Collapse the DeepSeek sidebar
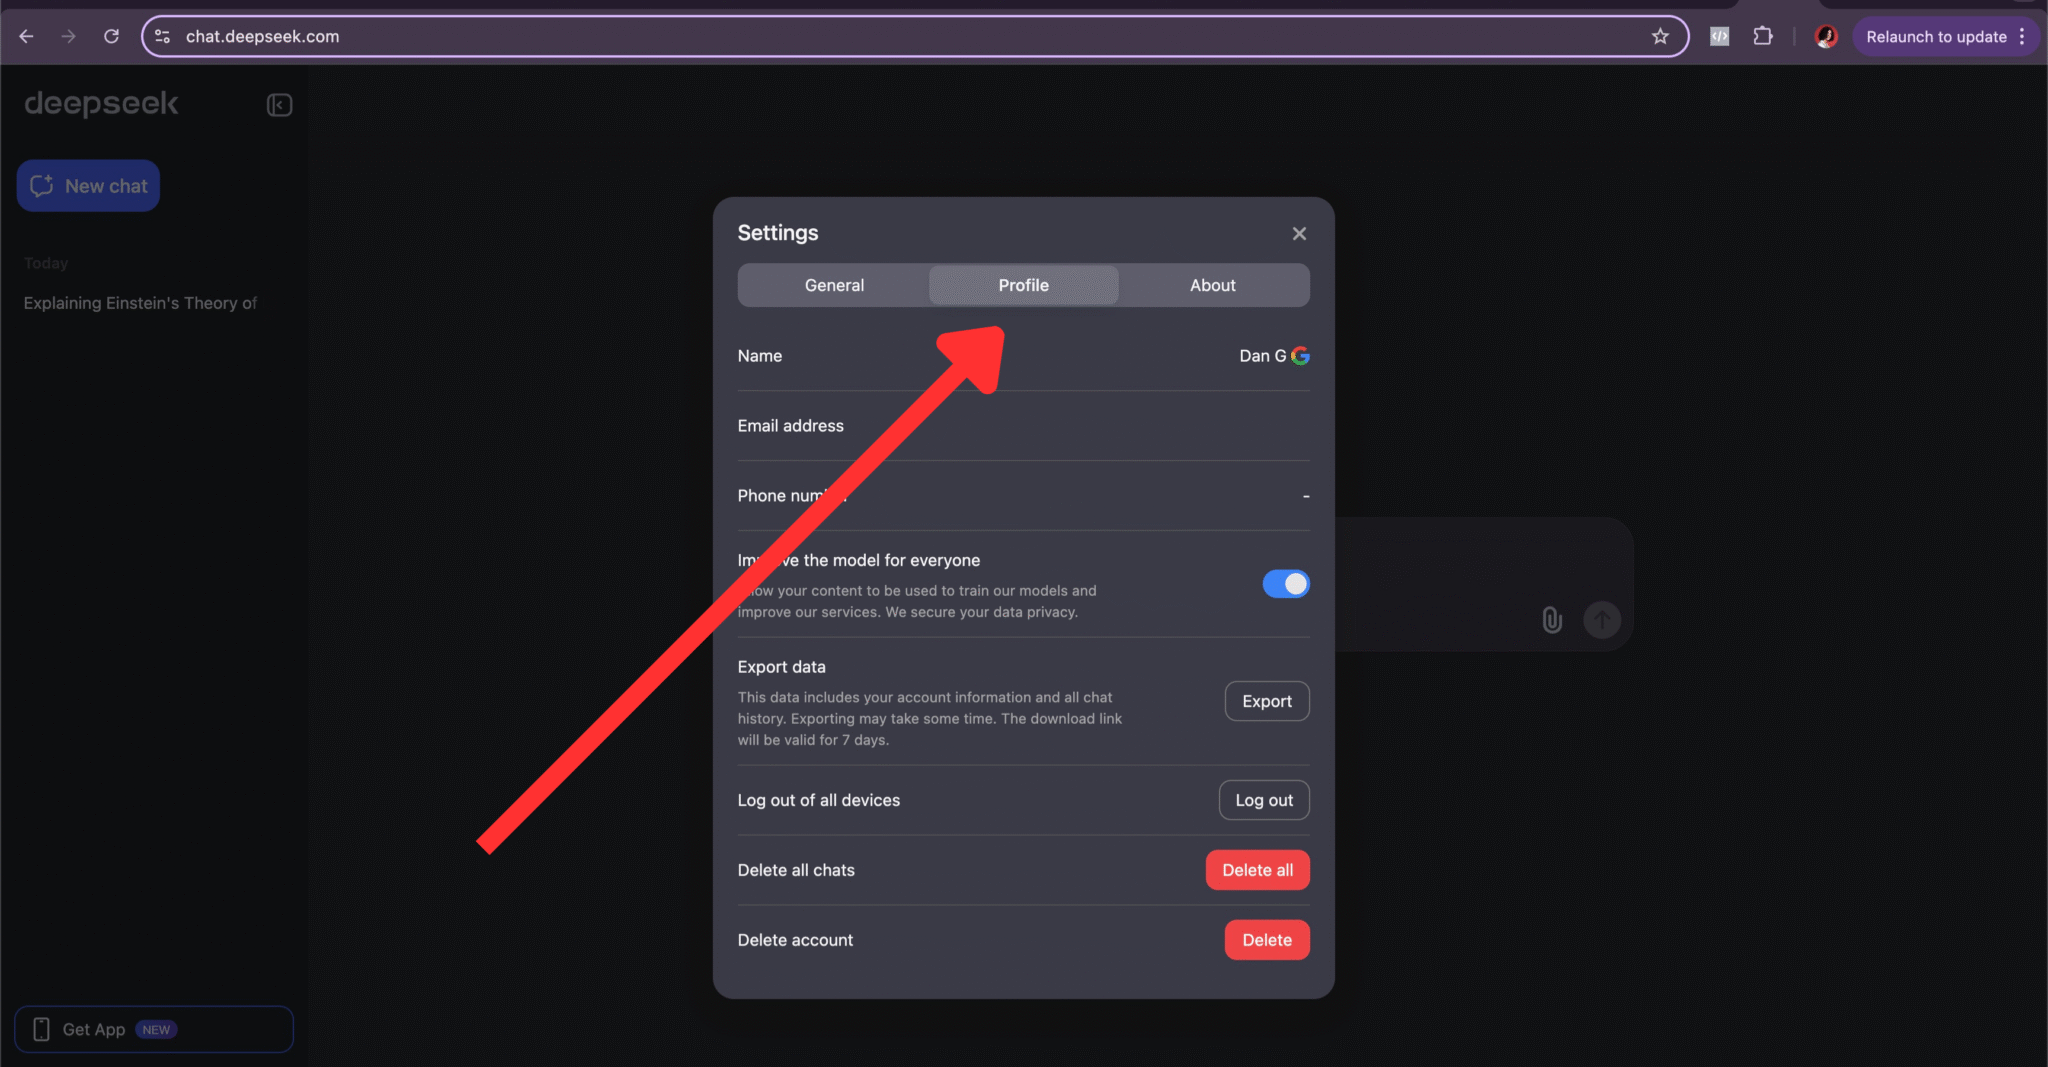 (x=279, y=104)
